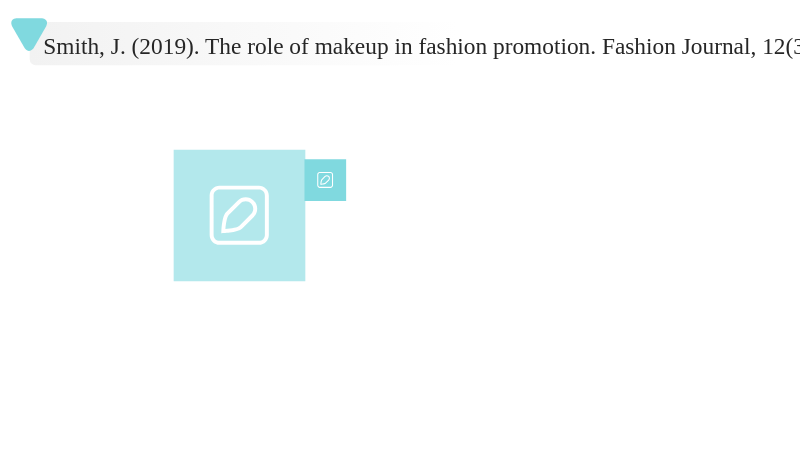Click the large light-teal edit tile
Screen dimensions: 800x450
pos(239,215)
